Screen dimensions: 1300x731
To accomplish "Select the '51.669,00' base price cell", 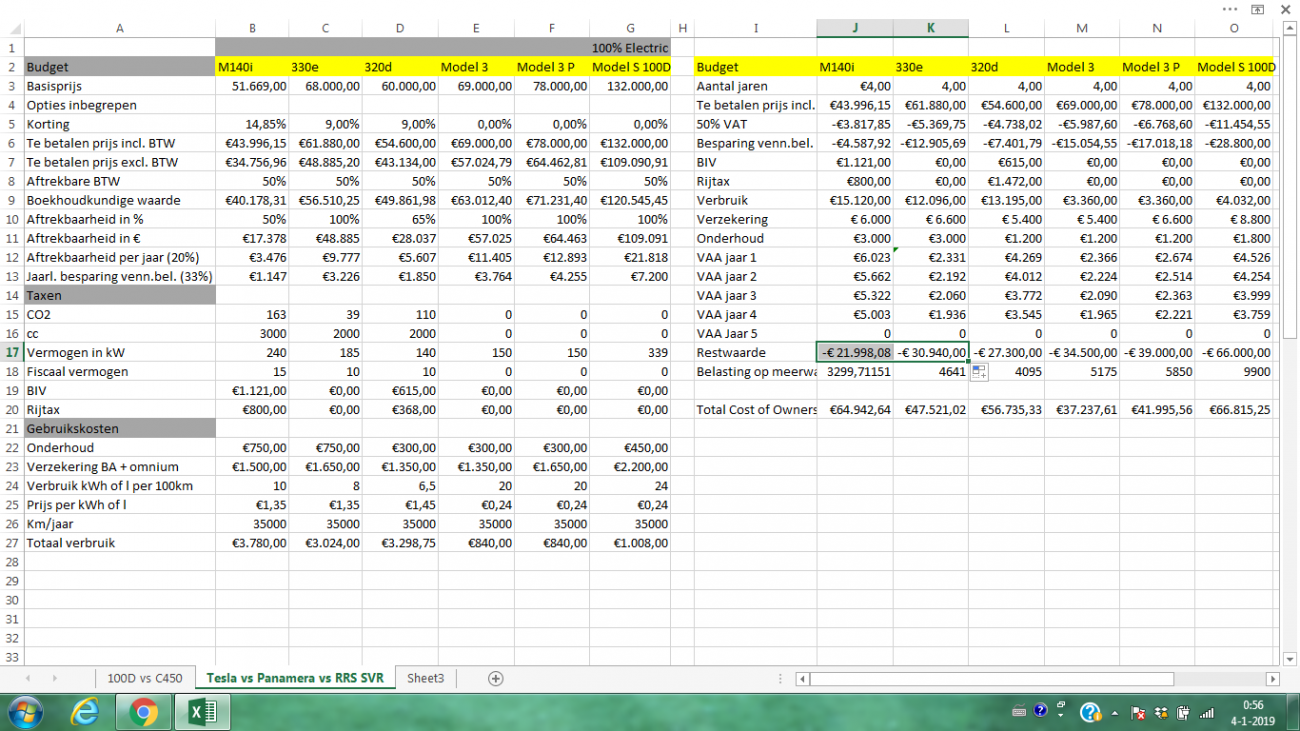I will tap(252, 86).
